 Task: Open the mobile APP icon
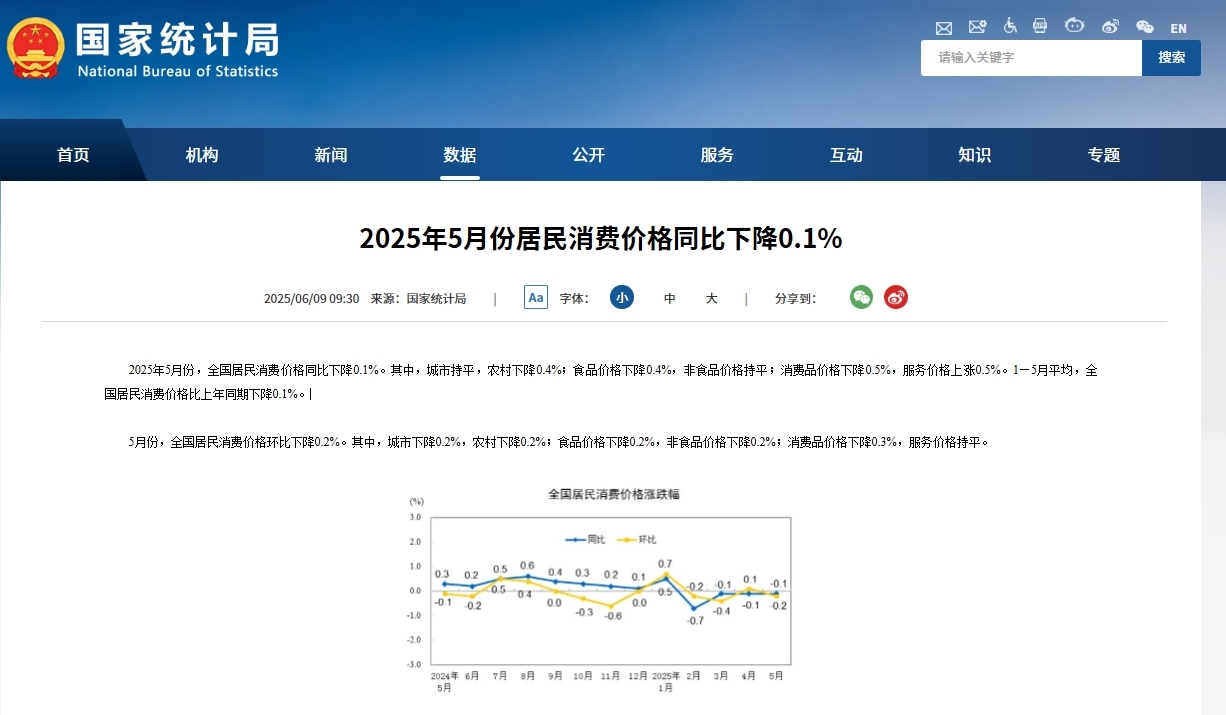point(1040,27)
